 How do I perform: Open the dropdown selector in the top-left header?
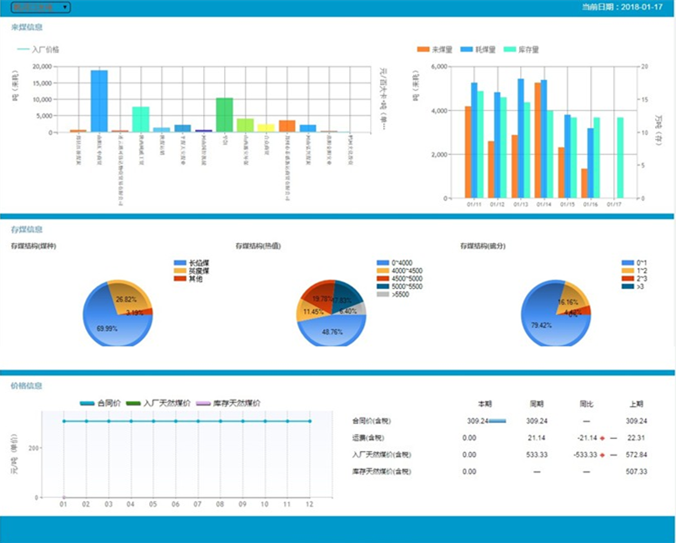click(x=41, y=7)
